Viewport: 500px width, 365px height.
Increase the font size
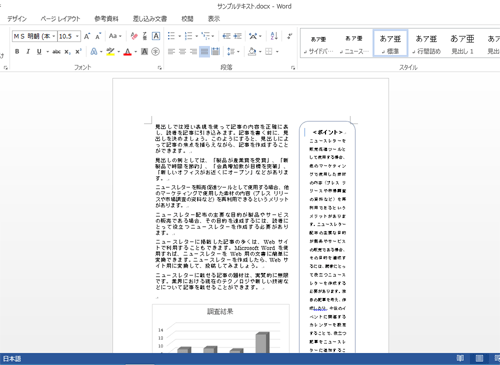[87, 36]
